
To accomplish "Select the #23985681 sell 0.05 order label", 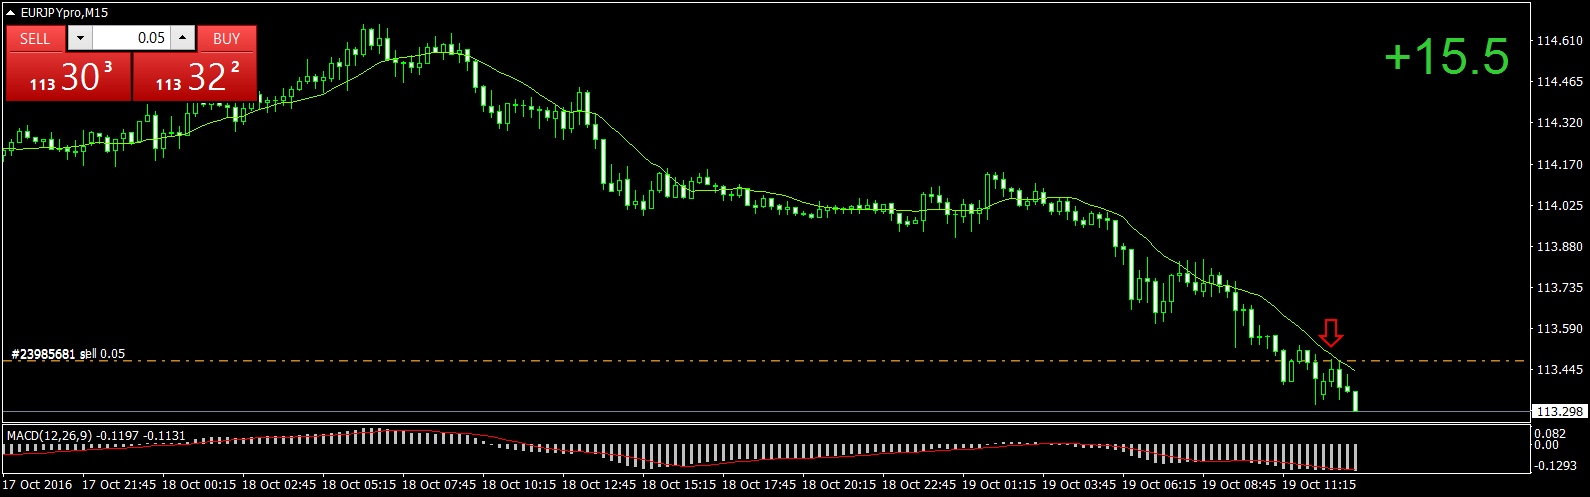I will point(68,354).
